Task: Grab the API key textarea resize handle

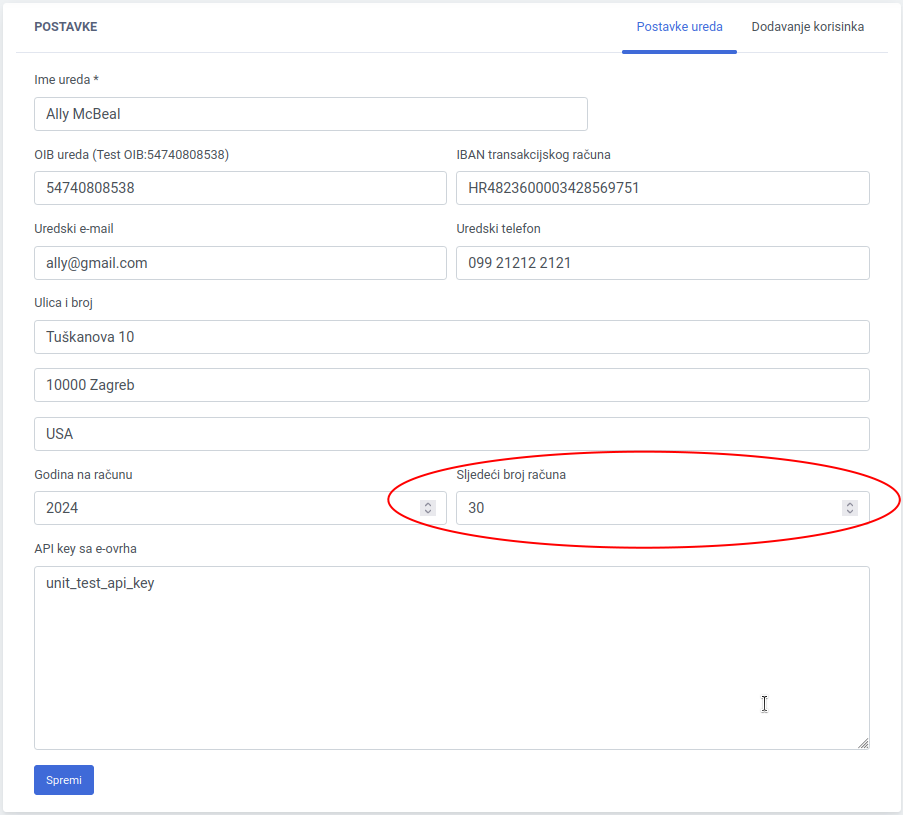Action: [863, 743]
